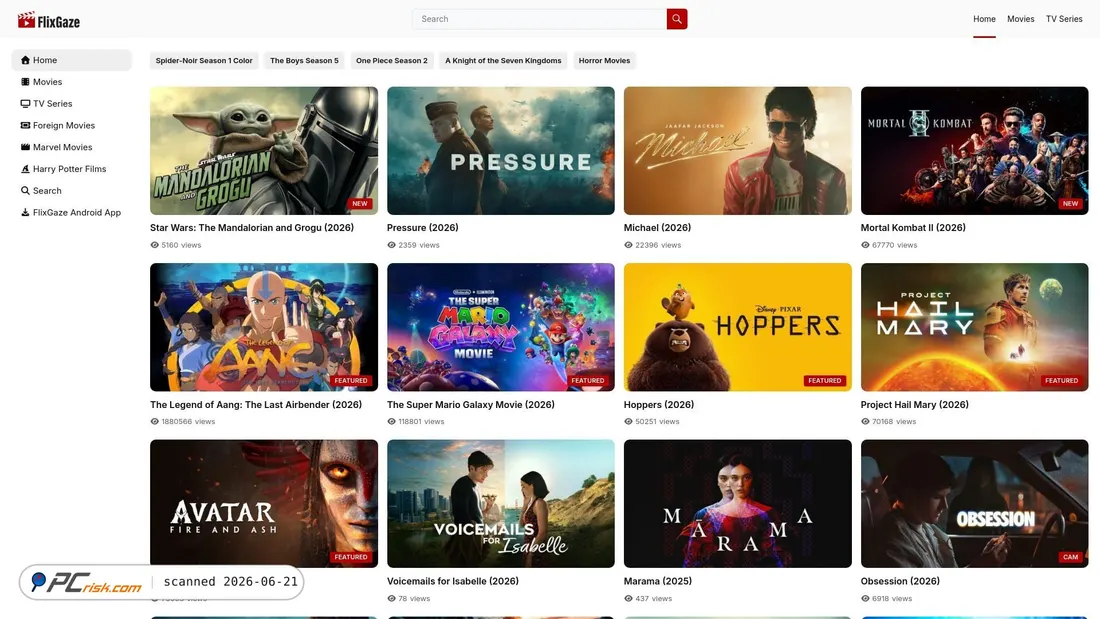
Task: Open Marama (2025) title link
Action: pyautogui.click(x=658, y=582)
